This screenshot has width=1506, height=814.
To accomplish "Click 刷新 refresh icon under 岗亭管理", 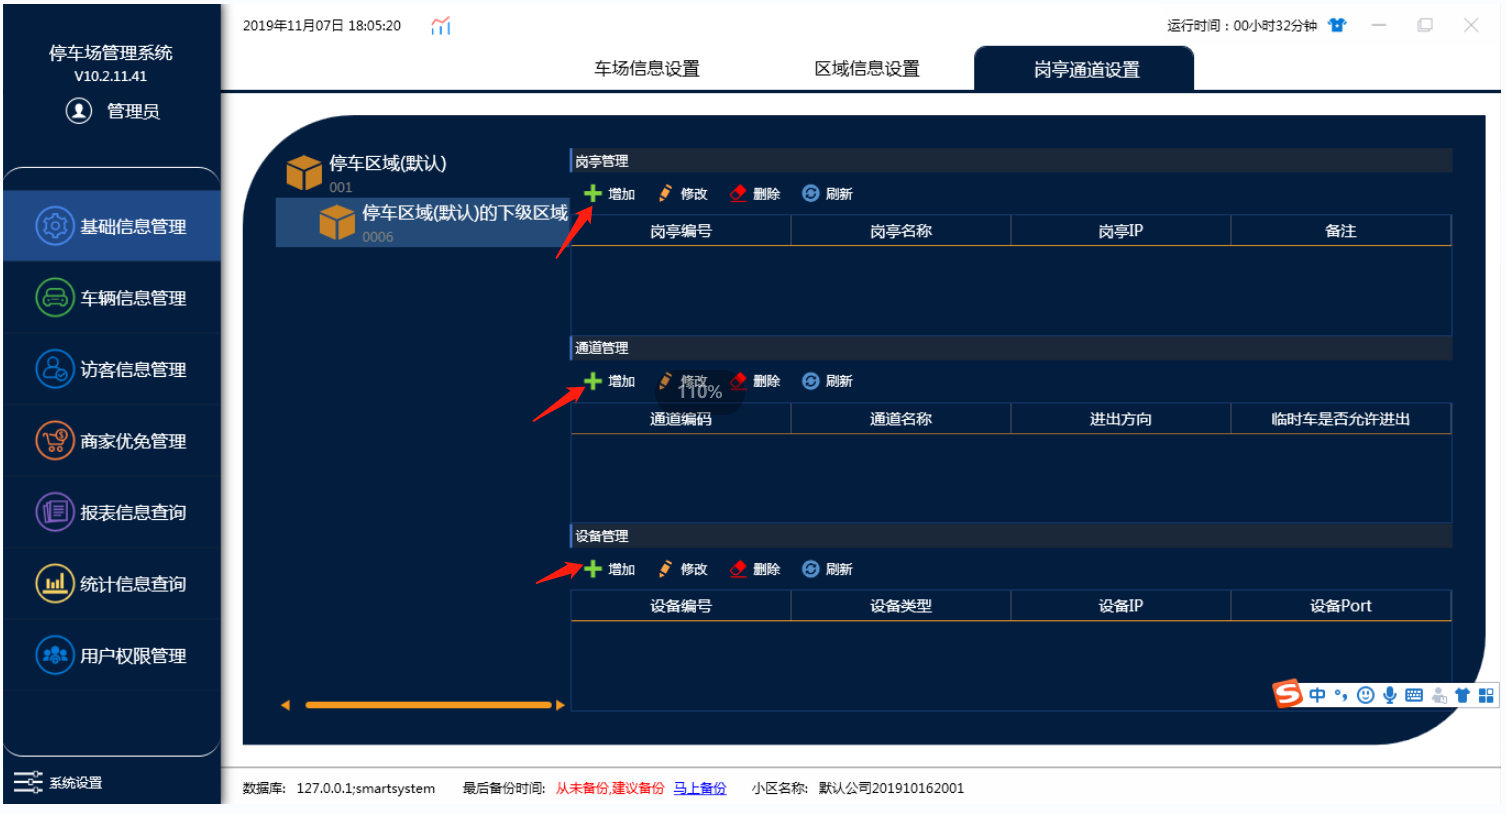I will [x=811, y=193].
